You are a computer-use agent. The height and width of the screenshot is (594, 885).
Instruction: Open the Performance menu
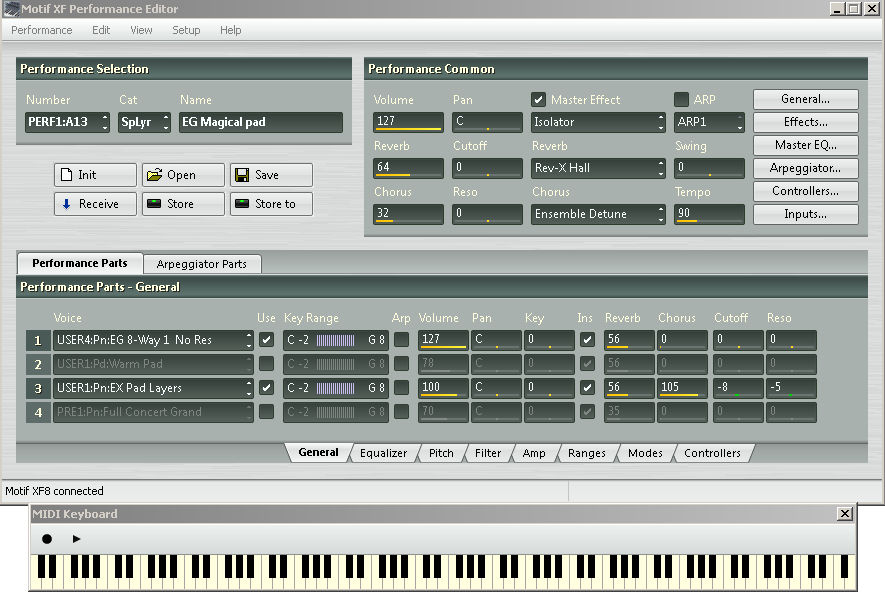(x=42, y=30)
